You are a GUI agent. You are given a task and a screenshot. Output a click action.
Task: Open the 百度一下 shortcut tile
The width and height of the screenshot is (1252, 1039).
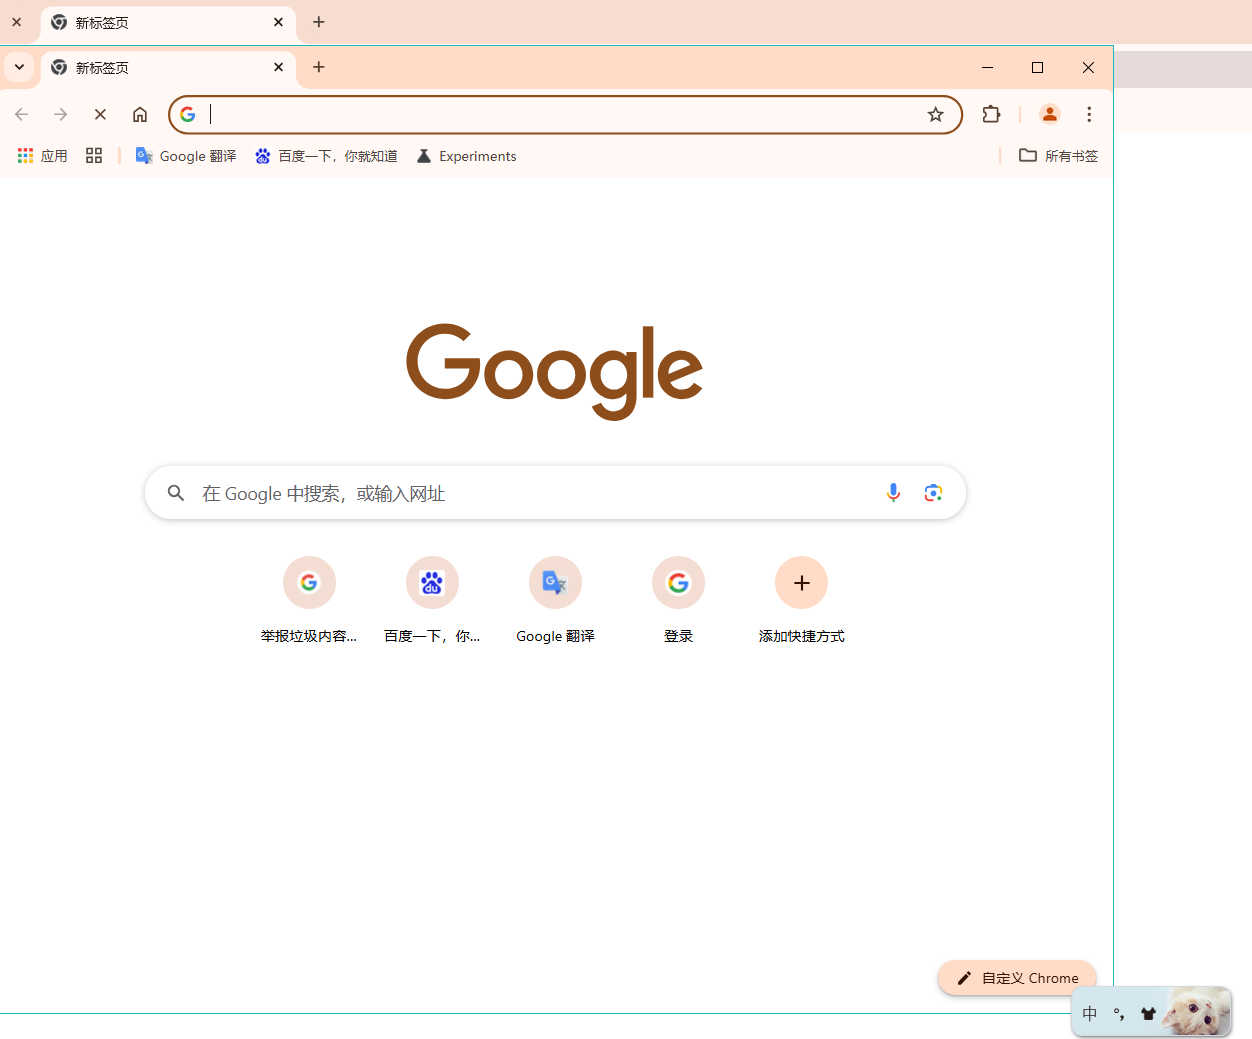432,600
